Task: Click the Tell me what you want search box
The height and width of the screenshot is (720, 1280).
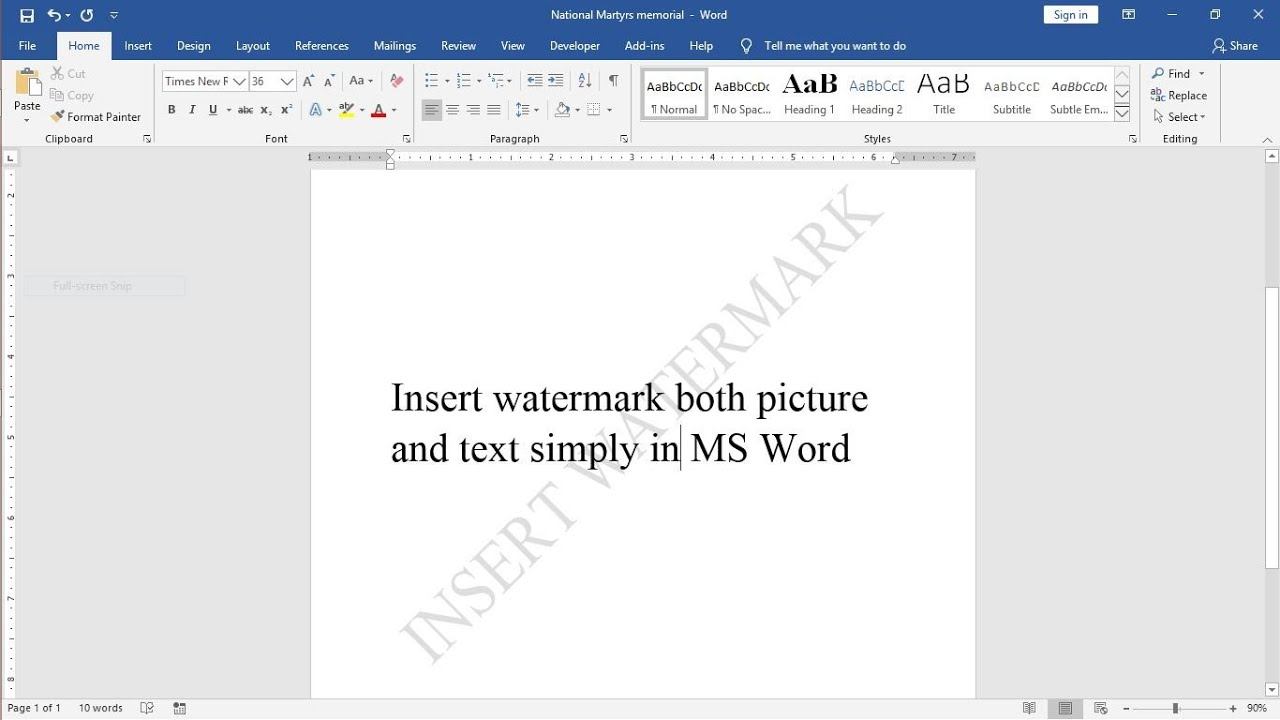Action: pos(823,46)
